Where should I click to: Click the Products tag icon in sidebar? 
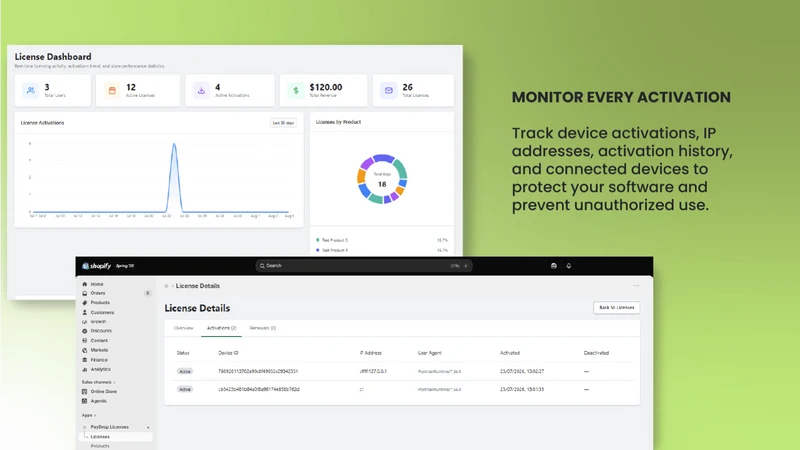coord(85,303)
